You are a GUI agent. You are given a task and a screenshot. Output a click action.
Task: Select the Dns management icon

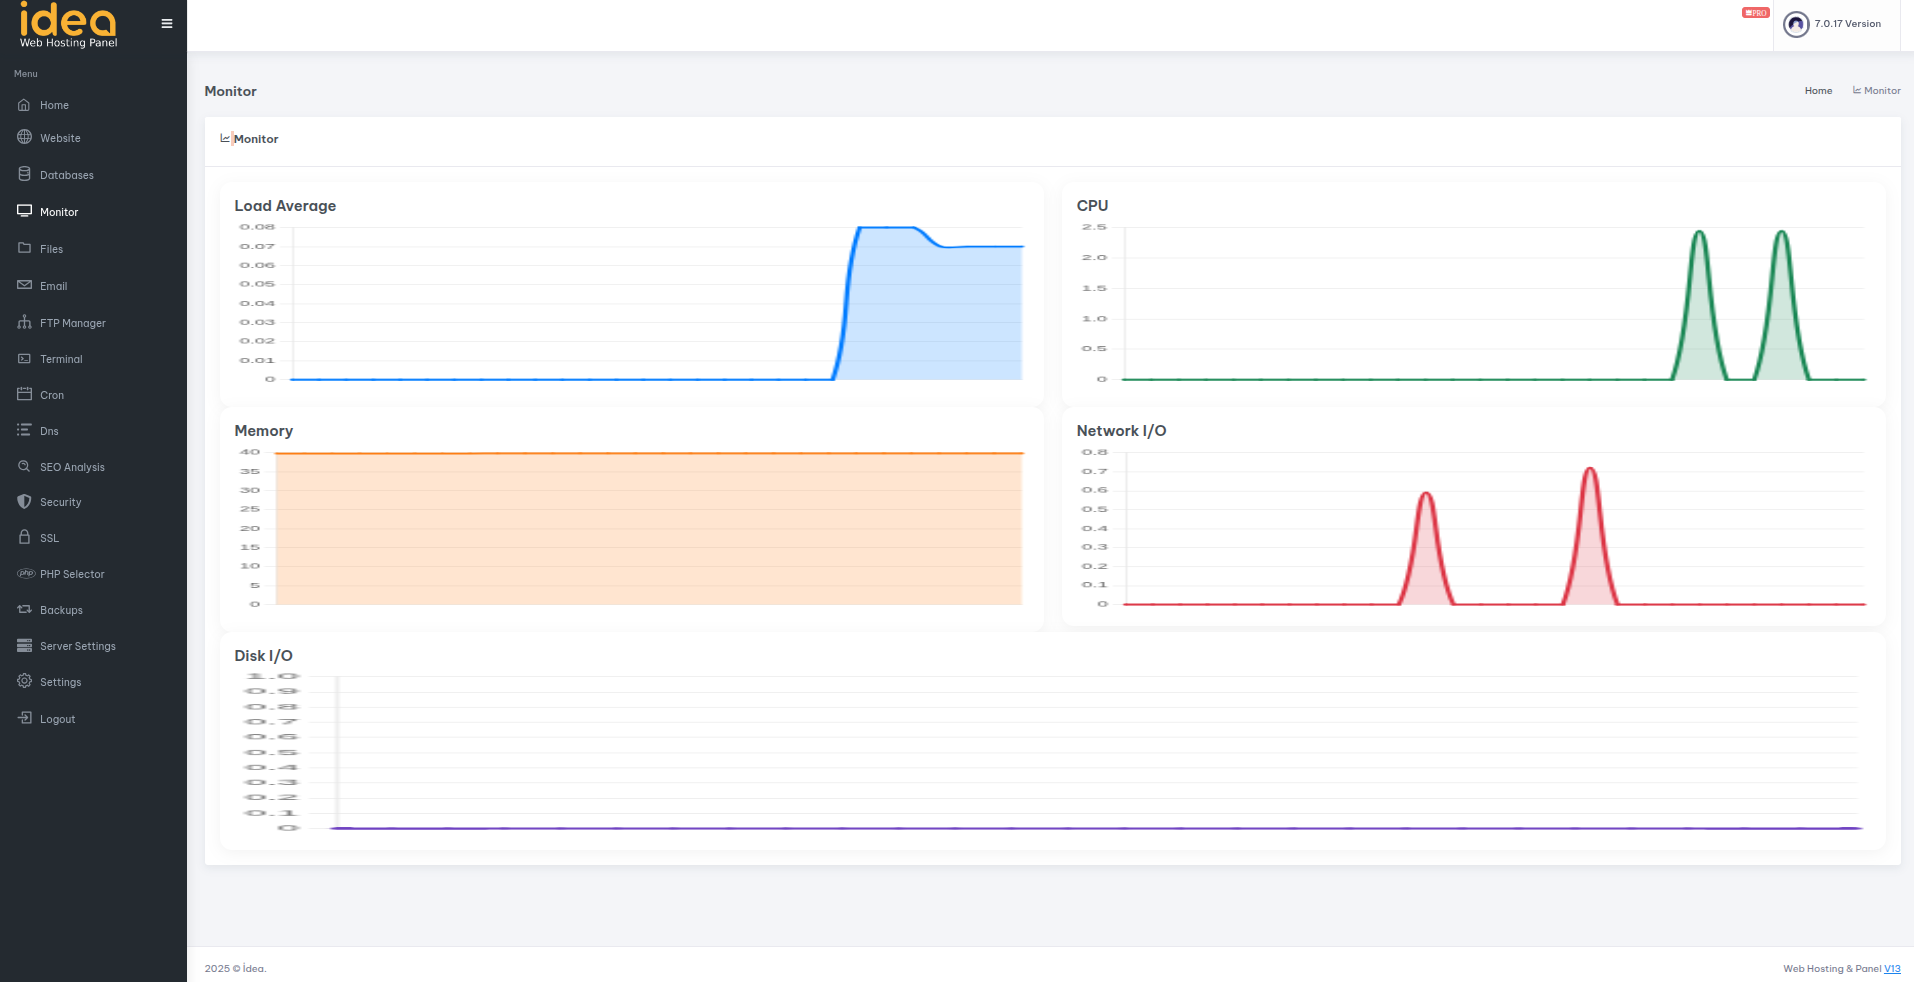24,430
